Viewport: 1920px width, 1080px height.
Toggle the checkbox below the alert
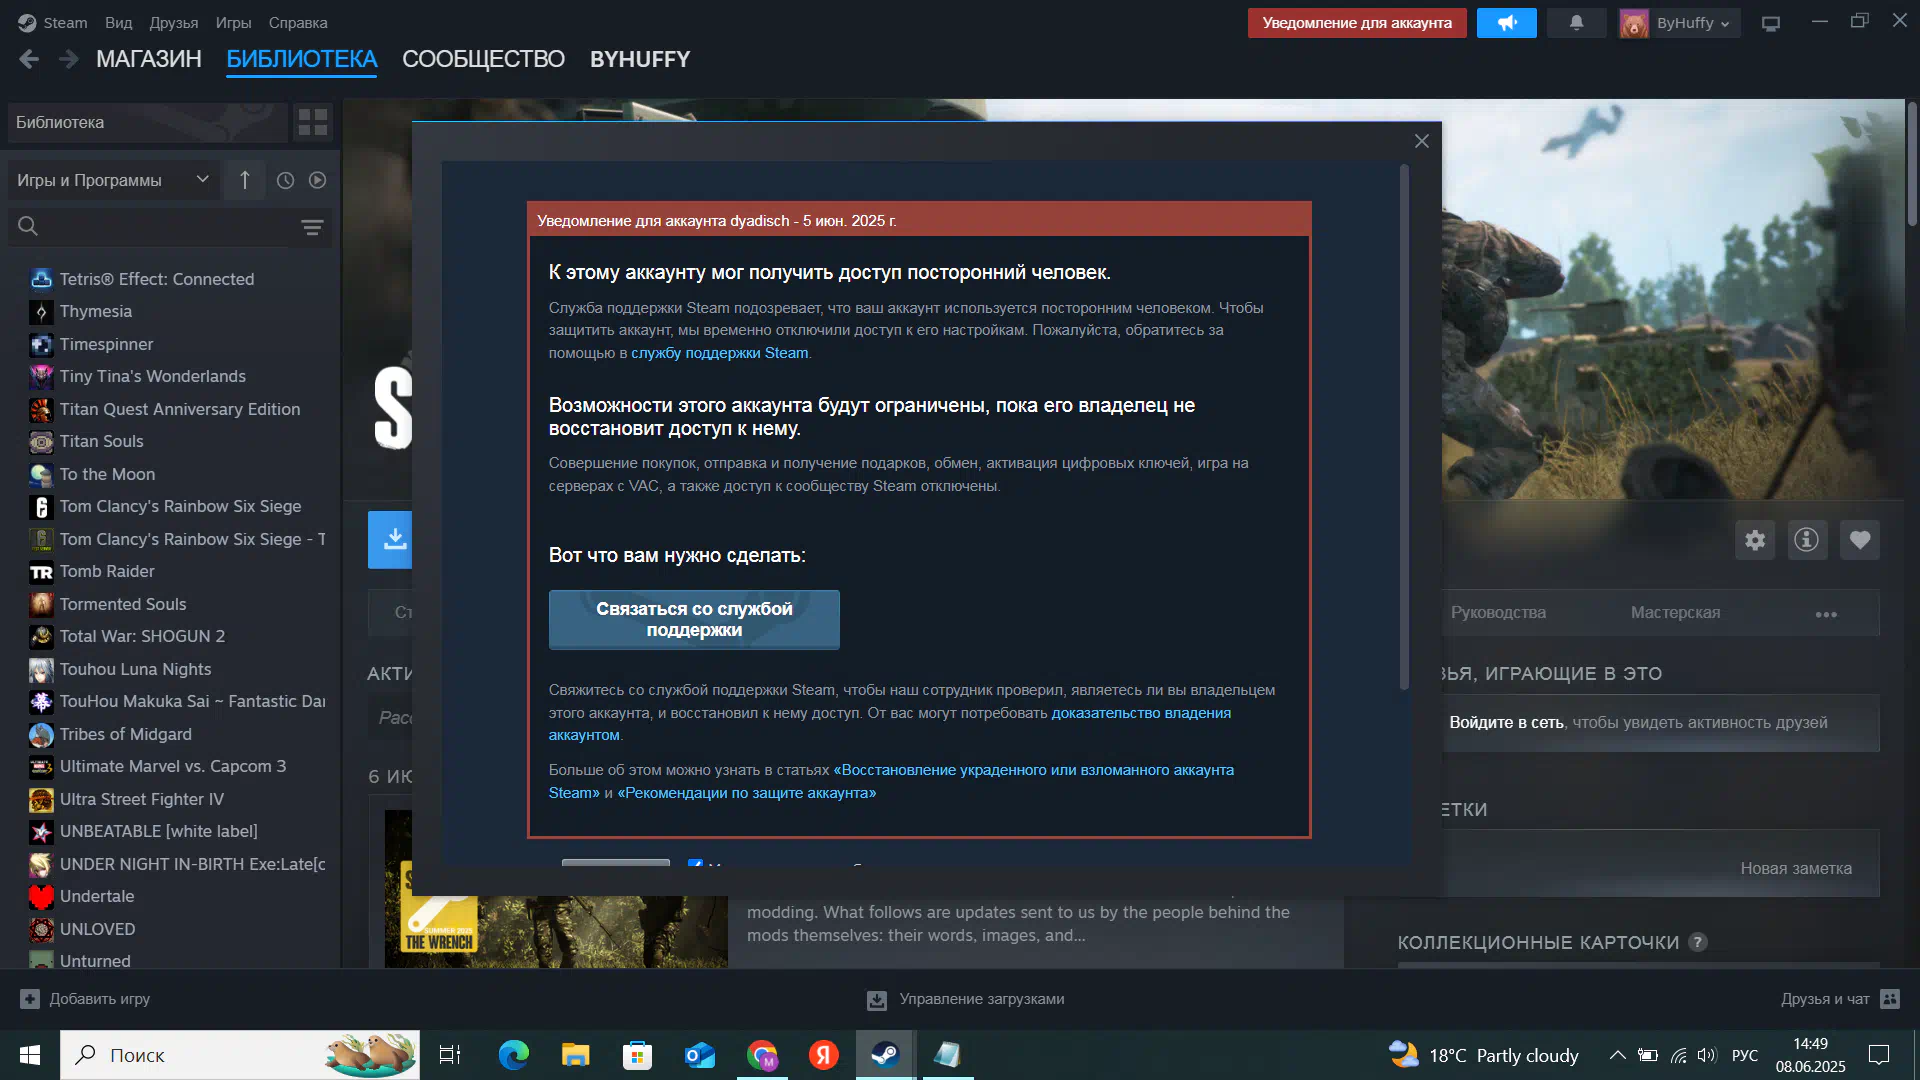[695, 864]
